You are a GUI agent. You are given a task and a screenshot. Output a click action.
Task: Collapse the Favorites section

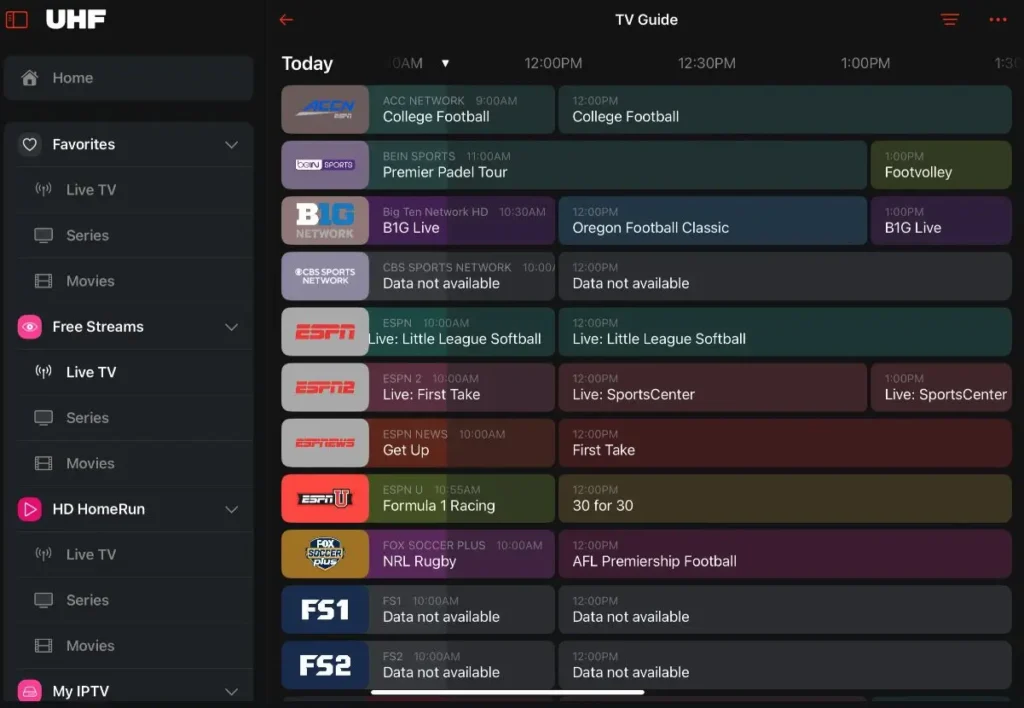(x=231, y=144)
